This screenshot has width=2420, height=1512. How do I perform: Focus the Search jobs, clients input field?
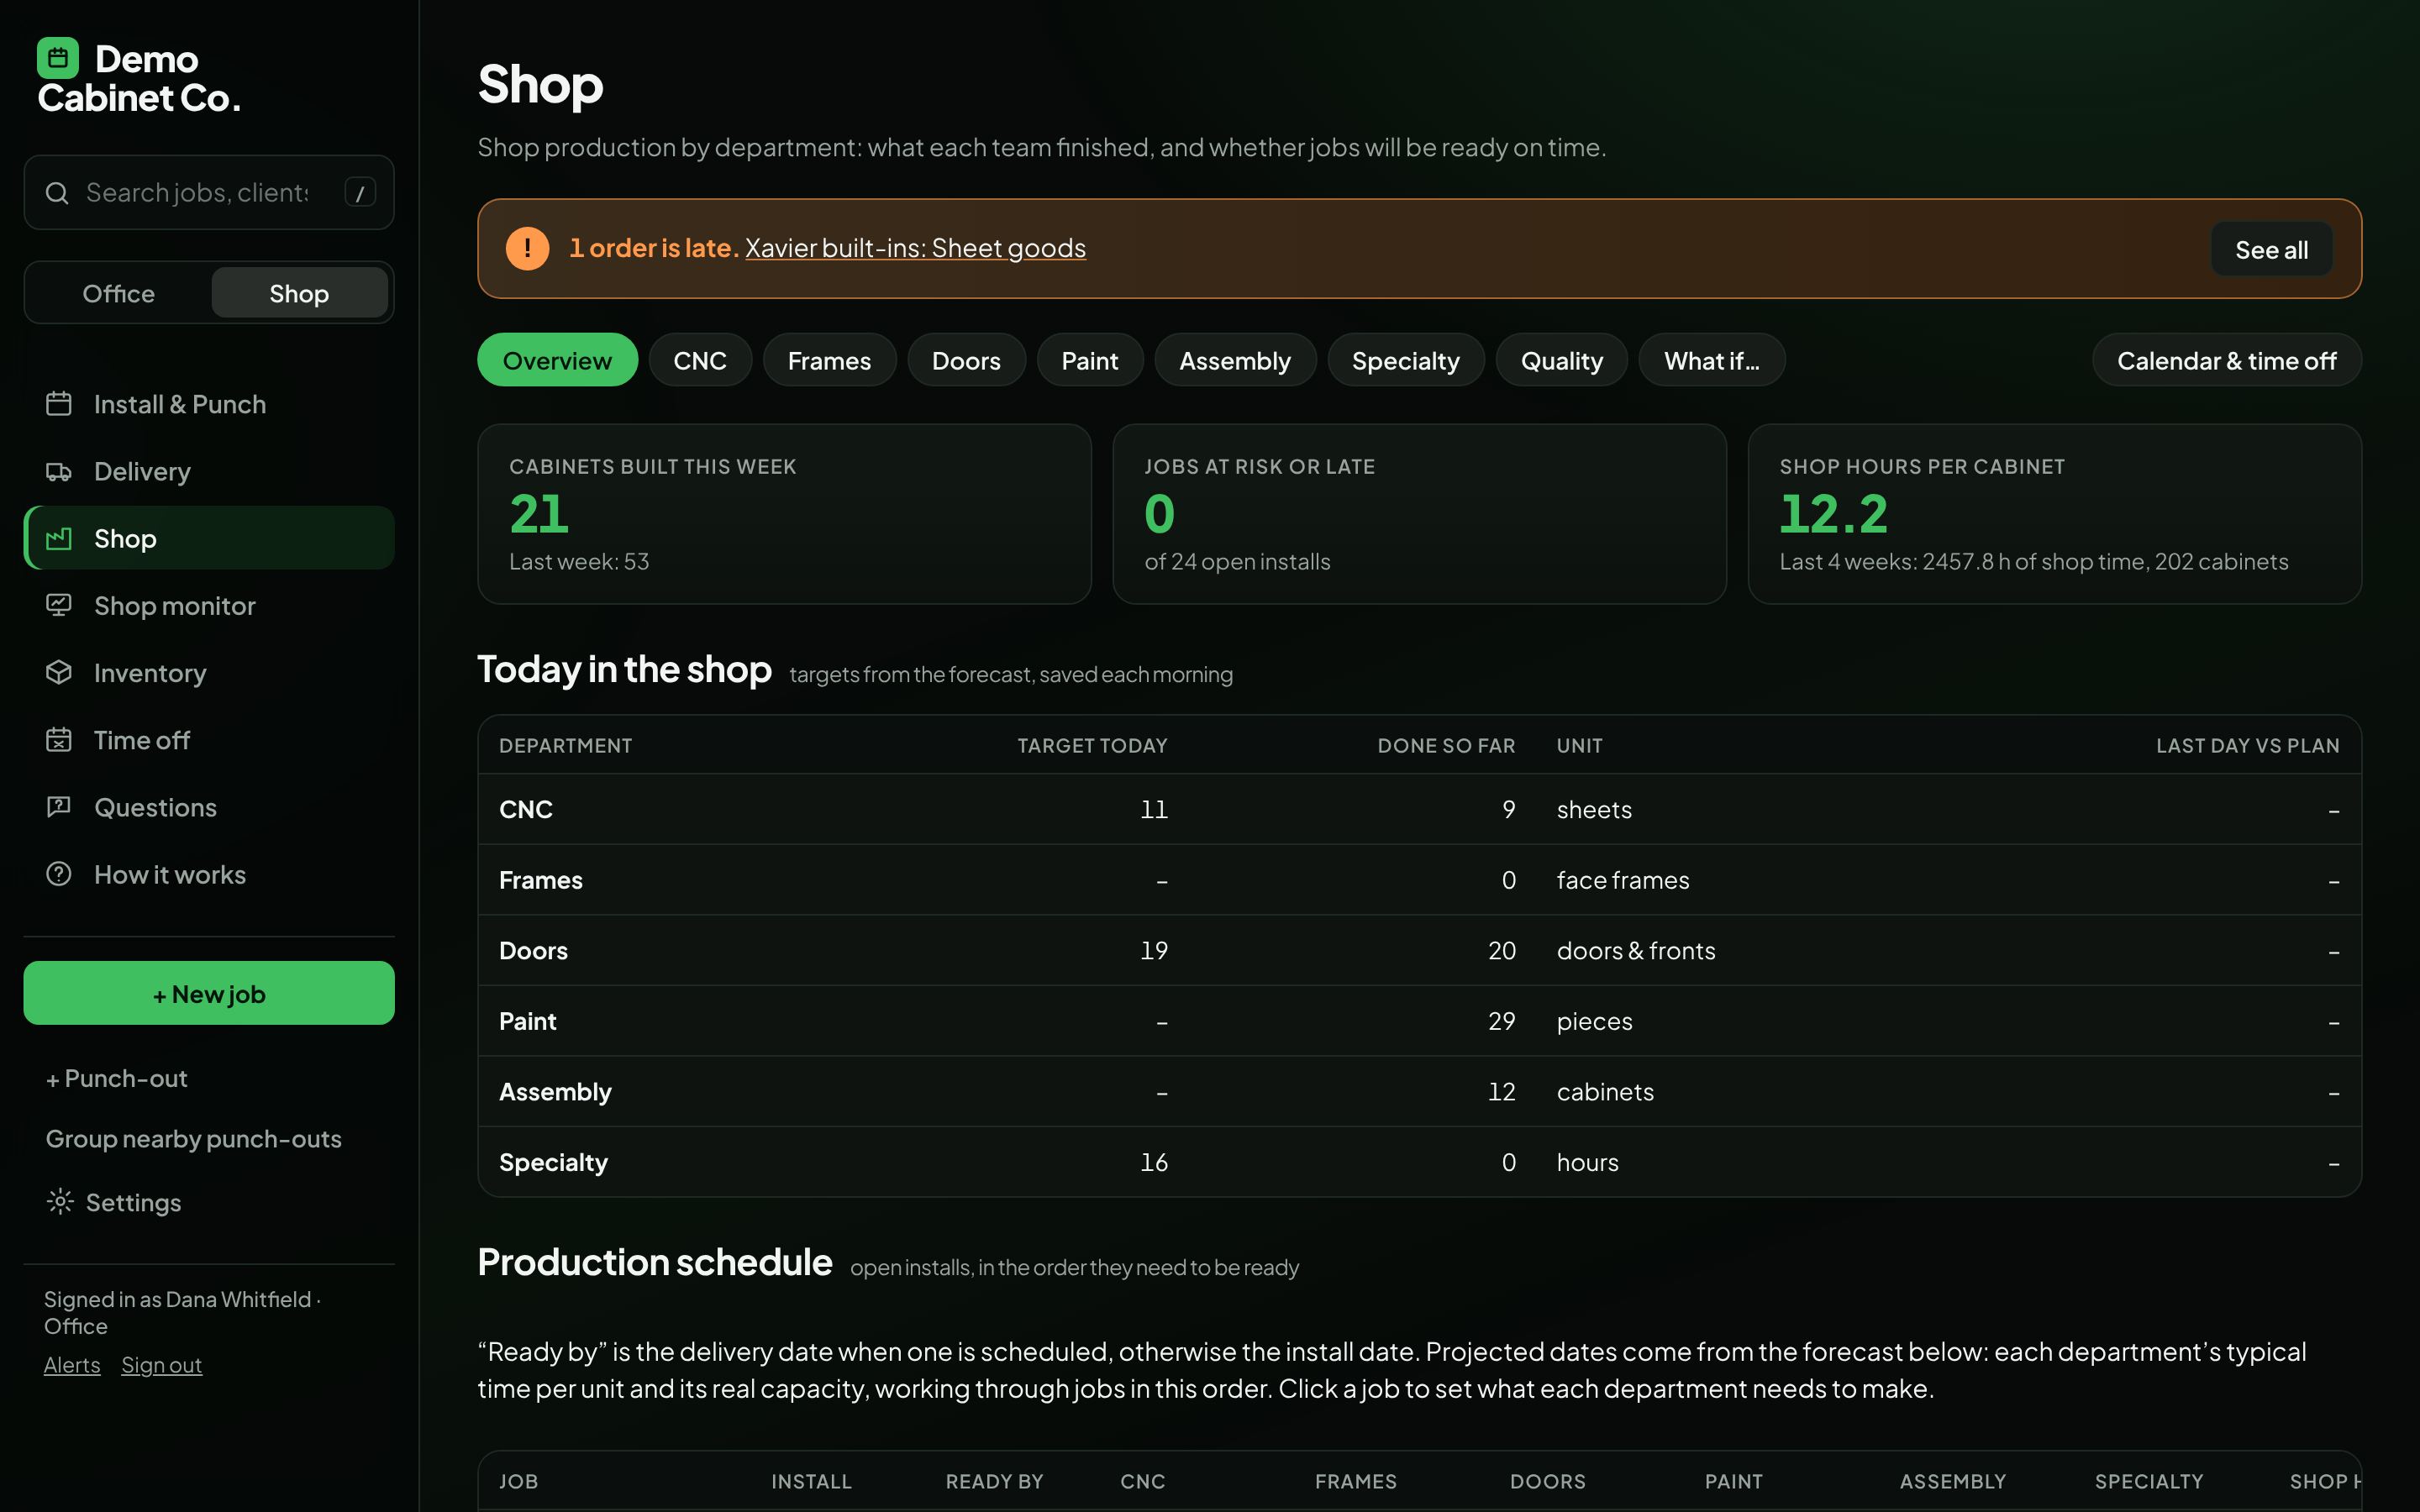(209, 192)
